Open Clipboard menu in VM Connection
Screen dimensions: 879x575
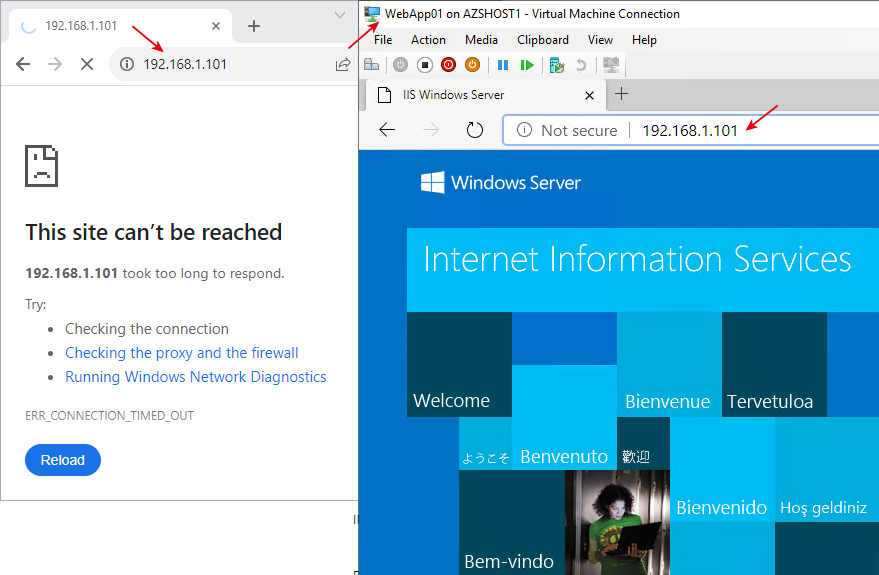point(543,40)
